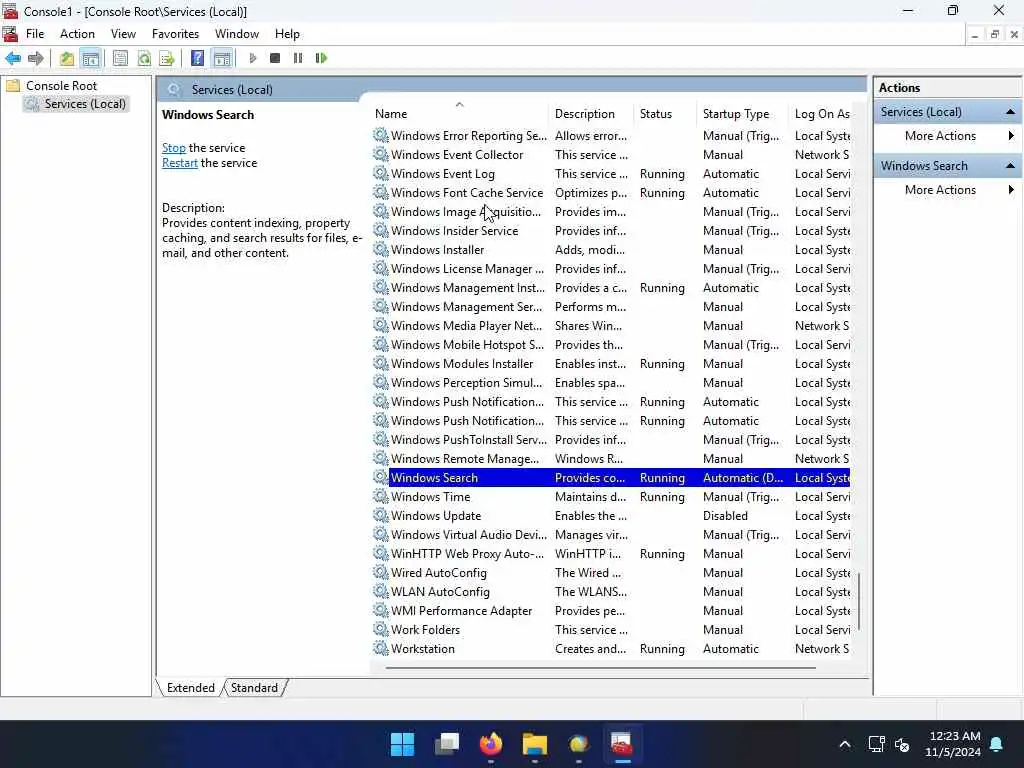Click the Stop the service link
Screen dimensions: 1024x768
point(174,148)
